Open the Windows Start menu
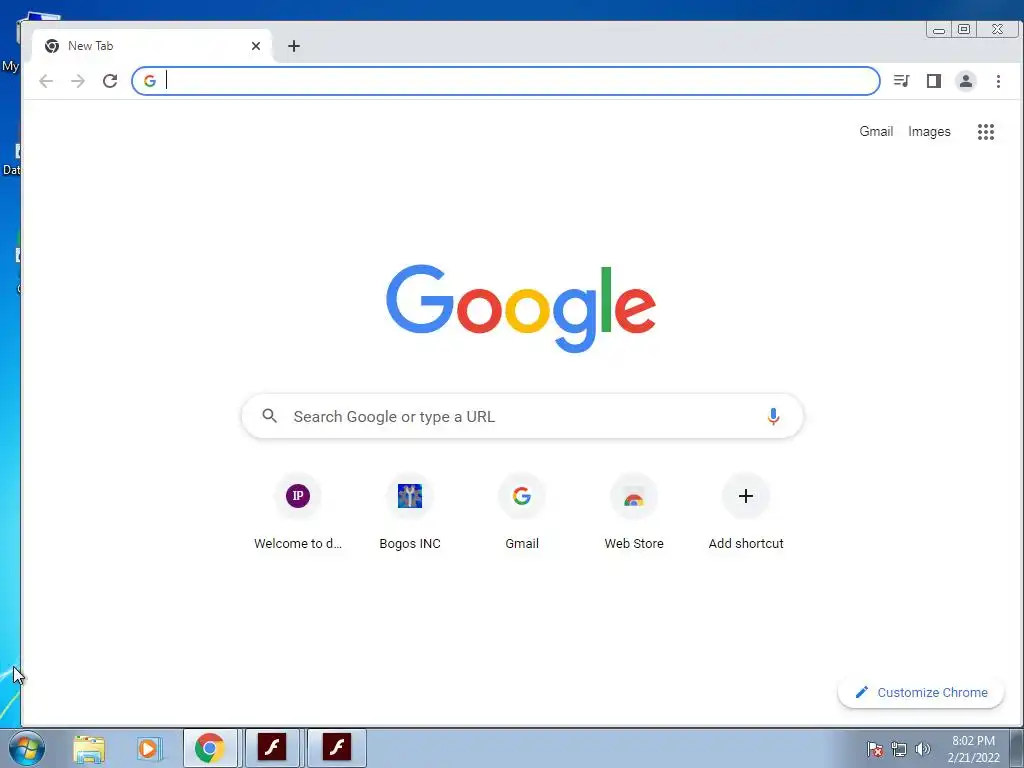Screen dimensions: 1024x768 click(27, 748)
